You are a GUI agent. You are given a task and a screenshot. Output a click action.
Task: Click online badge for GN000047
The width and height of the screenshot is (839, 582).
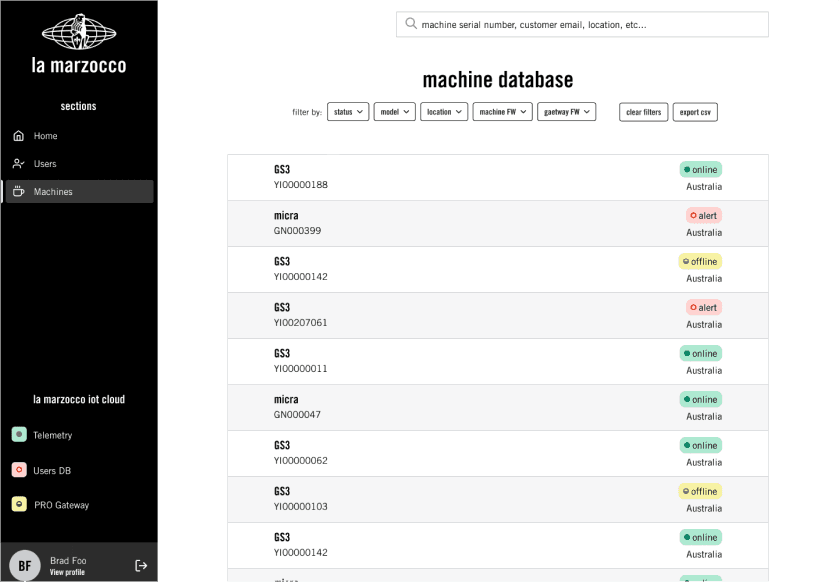click(701, 400)
